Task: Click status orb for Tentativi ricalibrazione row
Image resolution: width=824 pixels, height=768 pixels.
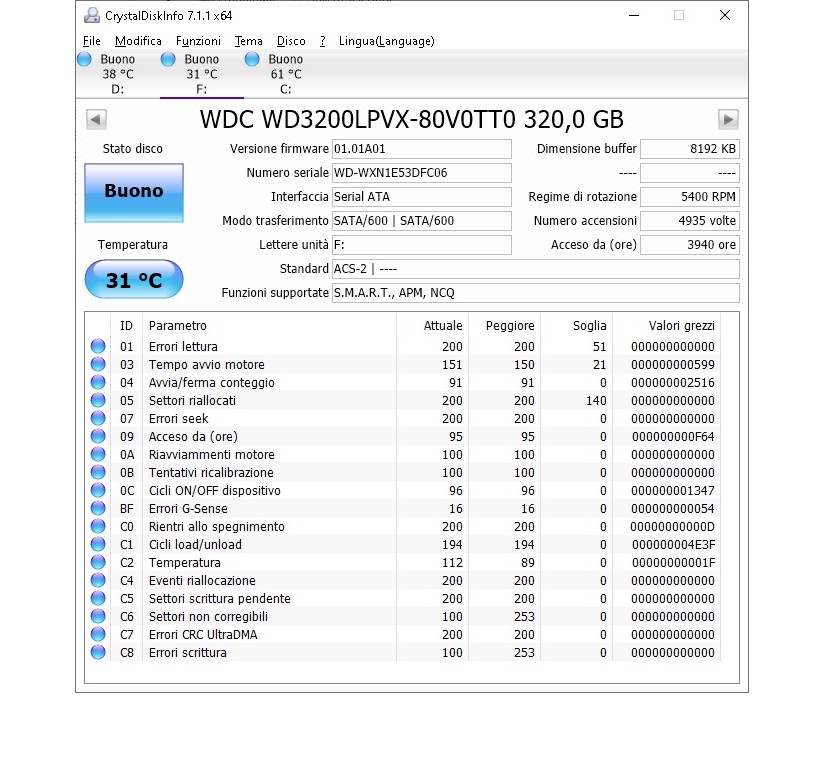Action: [x=98, y=472]
